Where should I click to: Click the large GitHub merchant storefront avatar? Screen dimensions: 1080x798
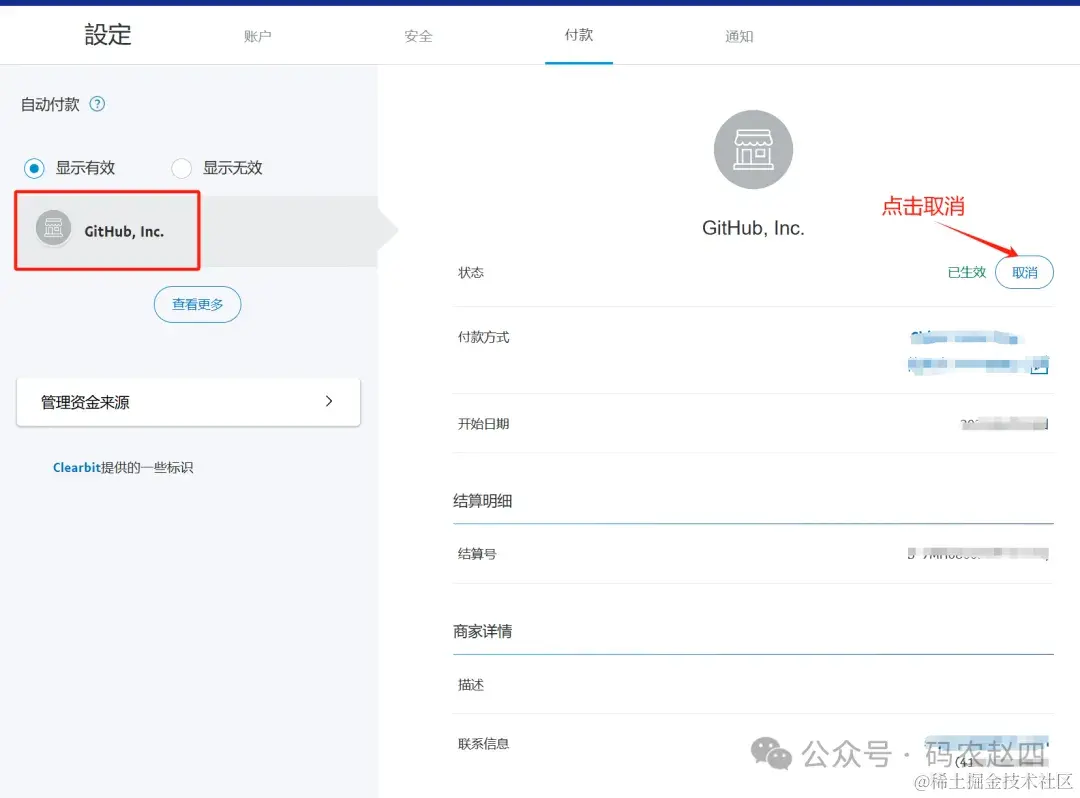tap(753, 149)
